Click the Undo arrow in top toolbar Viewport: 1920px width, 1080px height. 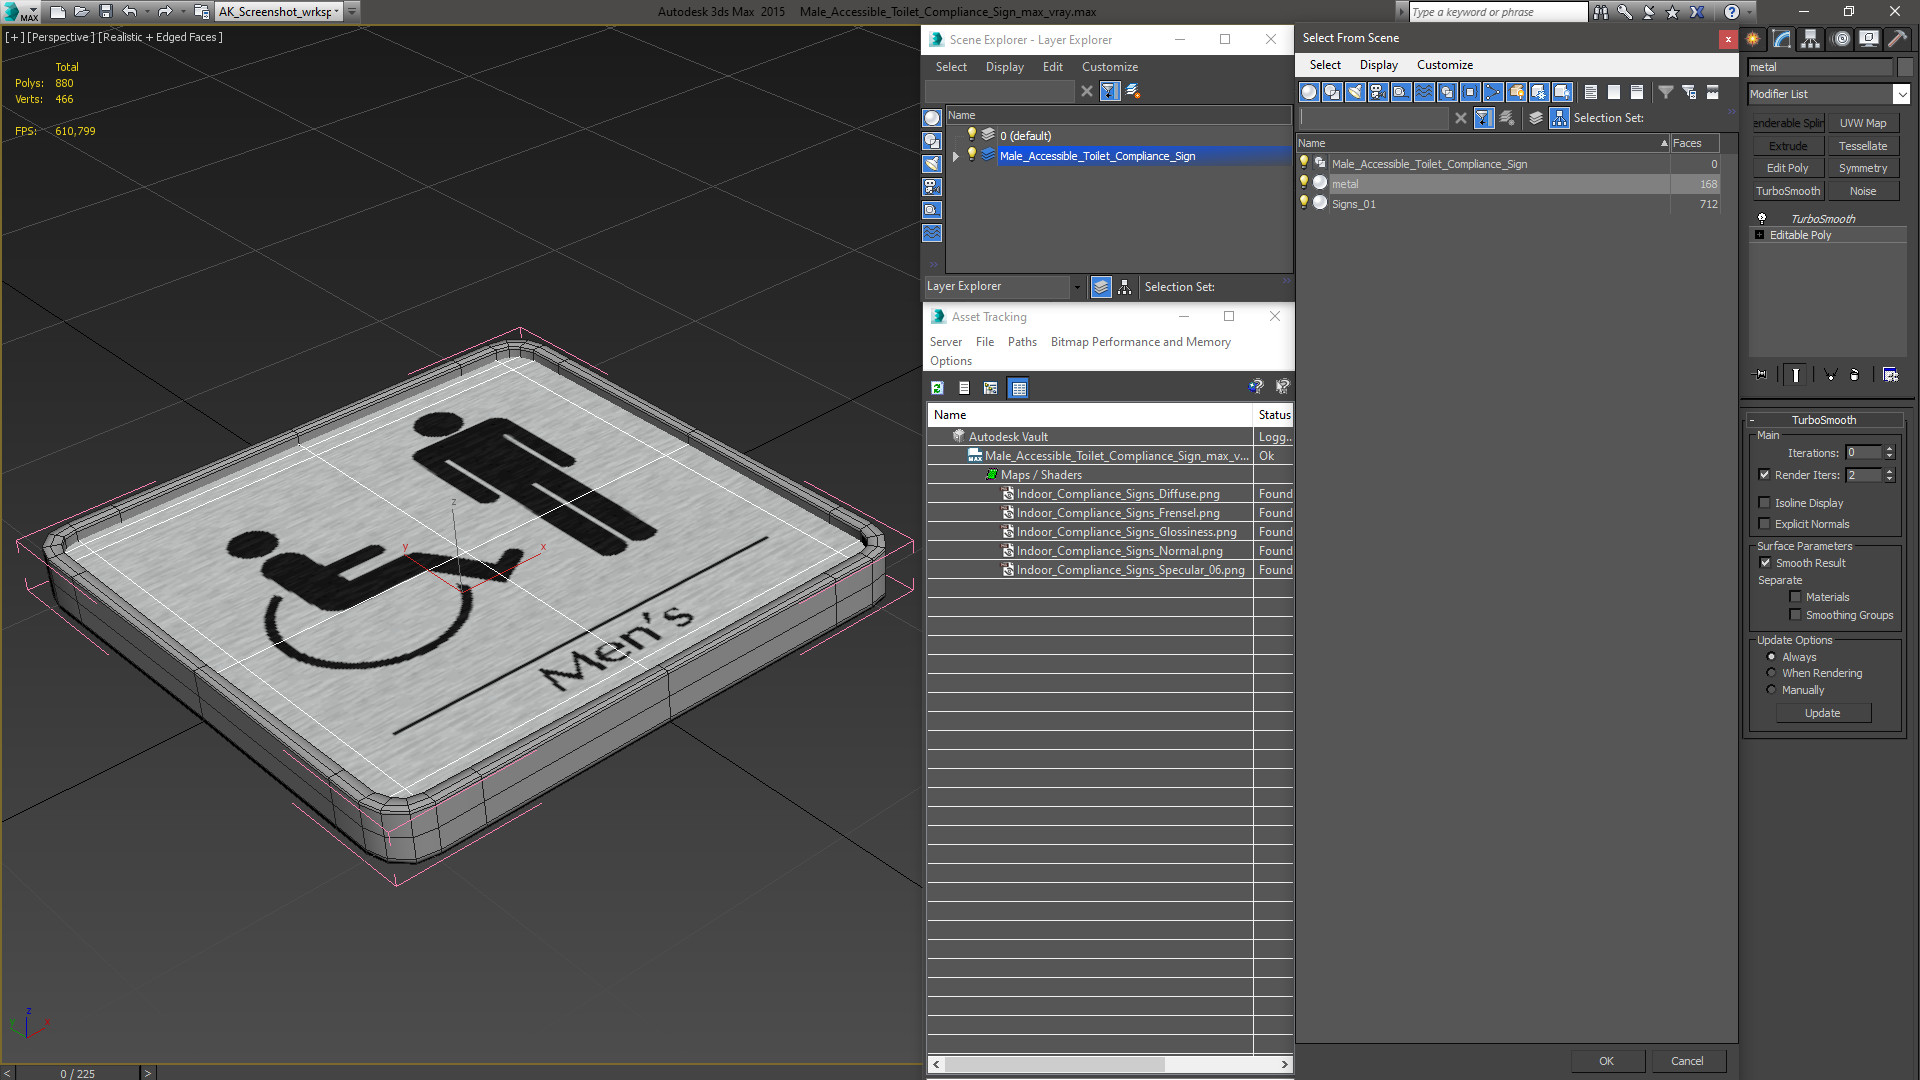tap(130, 12)
